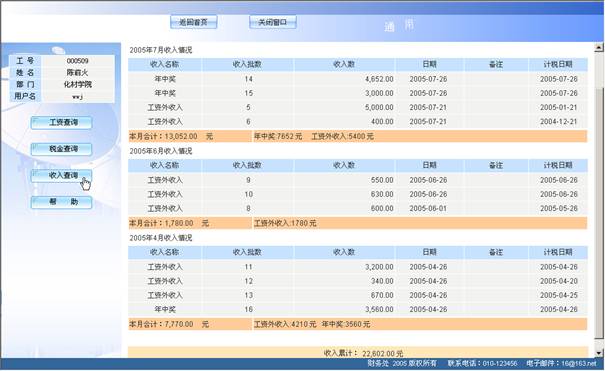605x371 pixels.
Task: Click the vertical scrollbar track
Action: click(x=599, y=200)
